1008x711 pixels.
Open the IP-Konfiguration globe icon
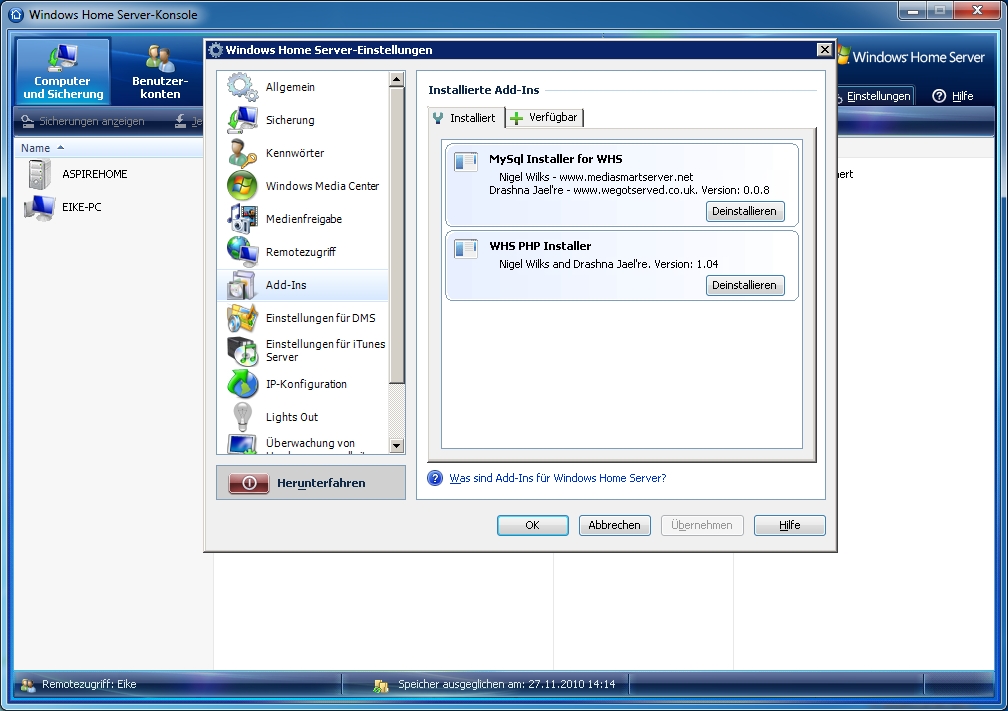pos(242,384)
